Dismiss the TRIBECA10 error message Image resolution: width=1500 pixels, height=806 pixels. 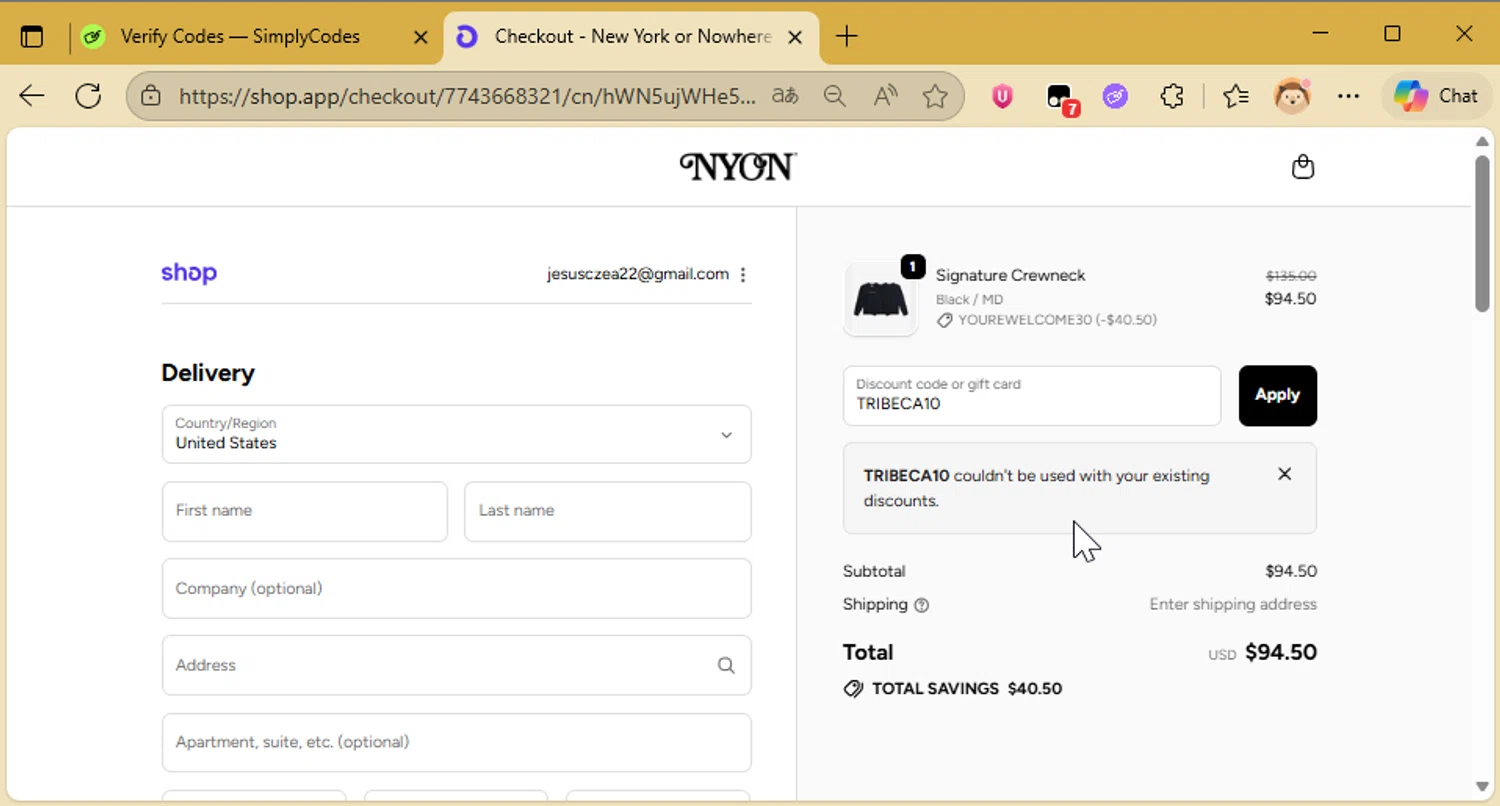pyautogui.click(x=1285, y=474)
